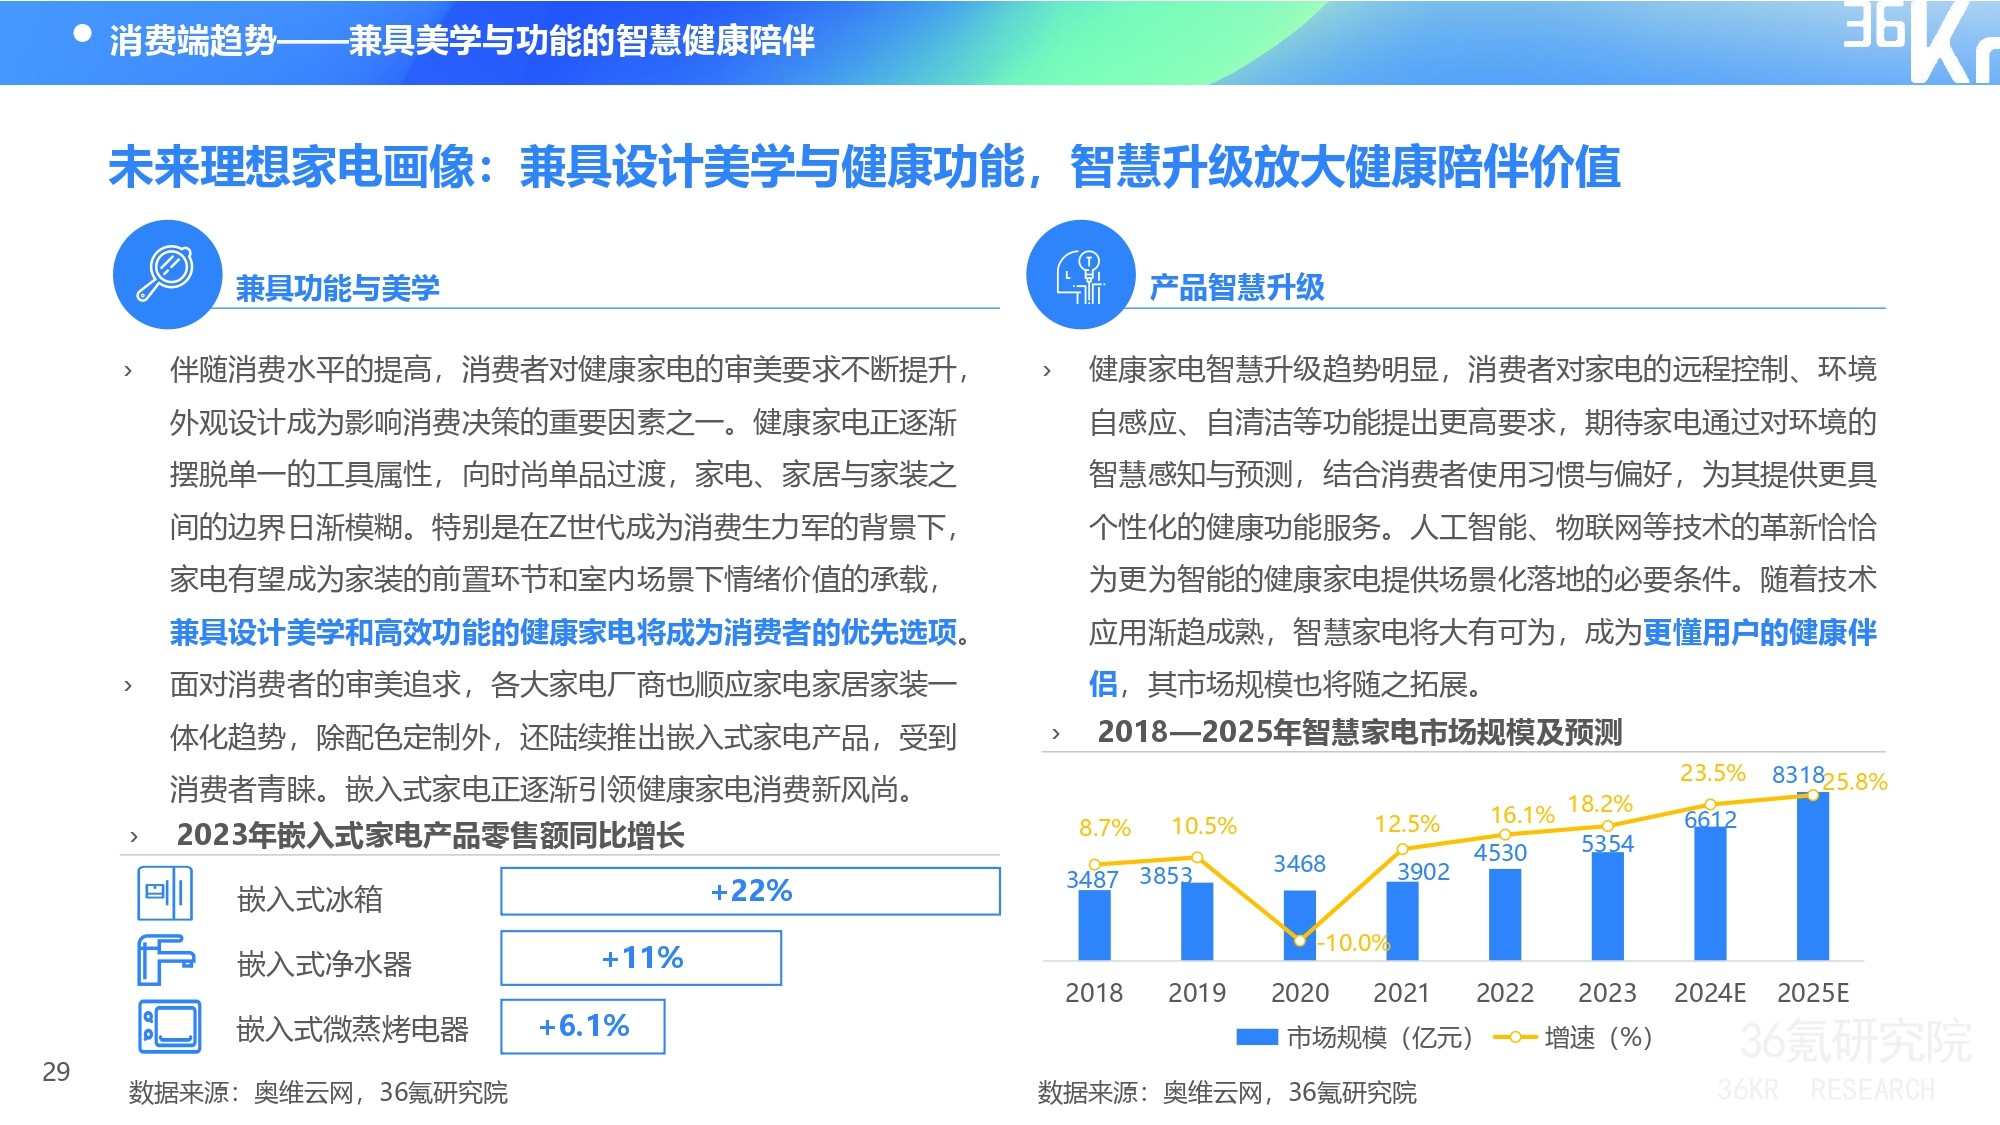
Task: Click the page number 29
Action: point(56,1072)
